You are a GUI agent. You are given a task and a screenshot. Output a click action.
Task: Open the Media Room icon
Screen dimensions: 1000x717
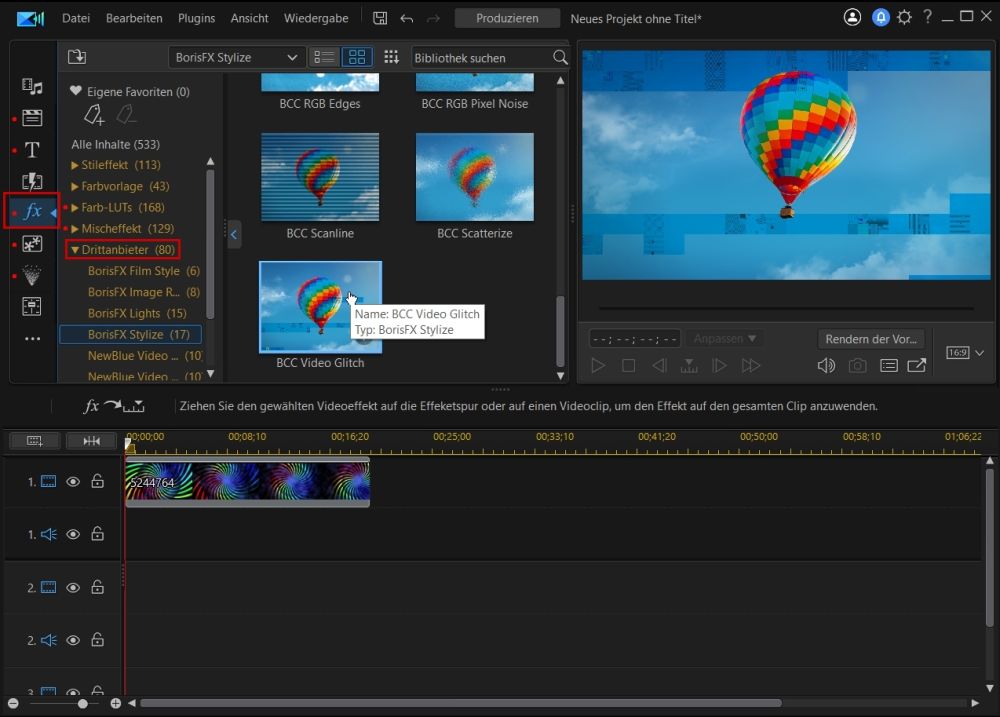(x=32, y=86)
